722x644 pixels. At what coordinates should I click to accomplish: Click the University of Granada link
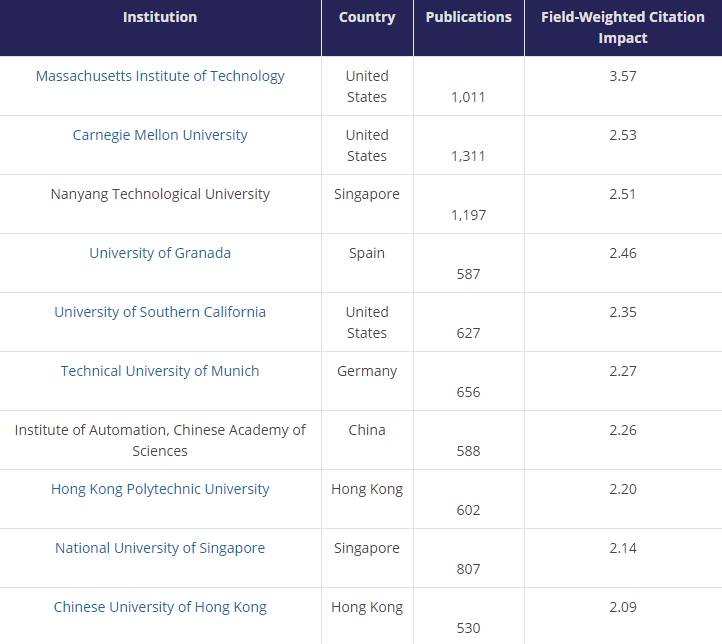(160, 253)
